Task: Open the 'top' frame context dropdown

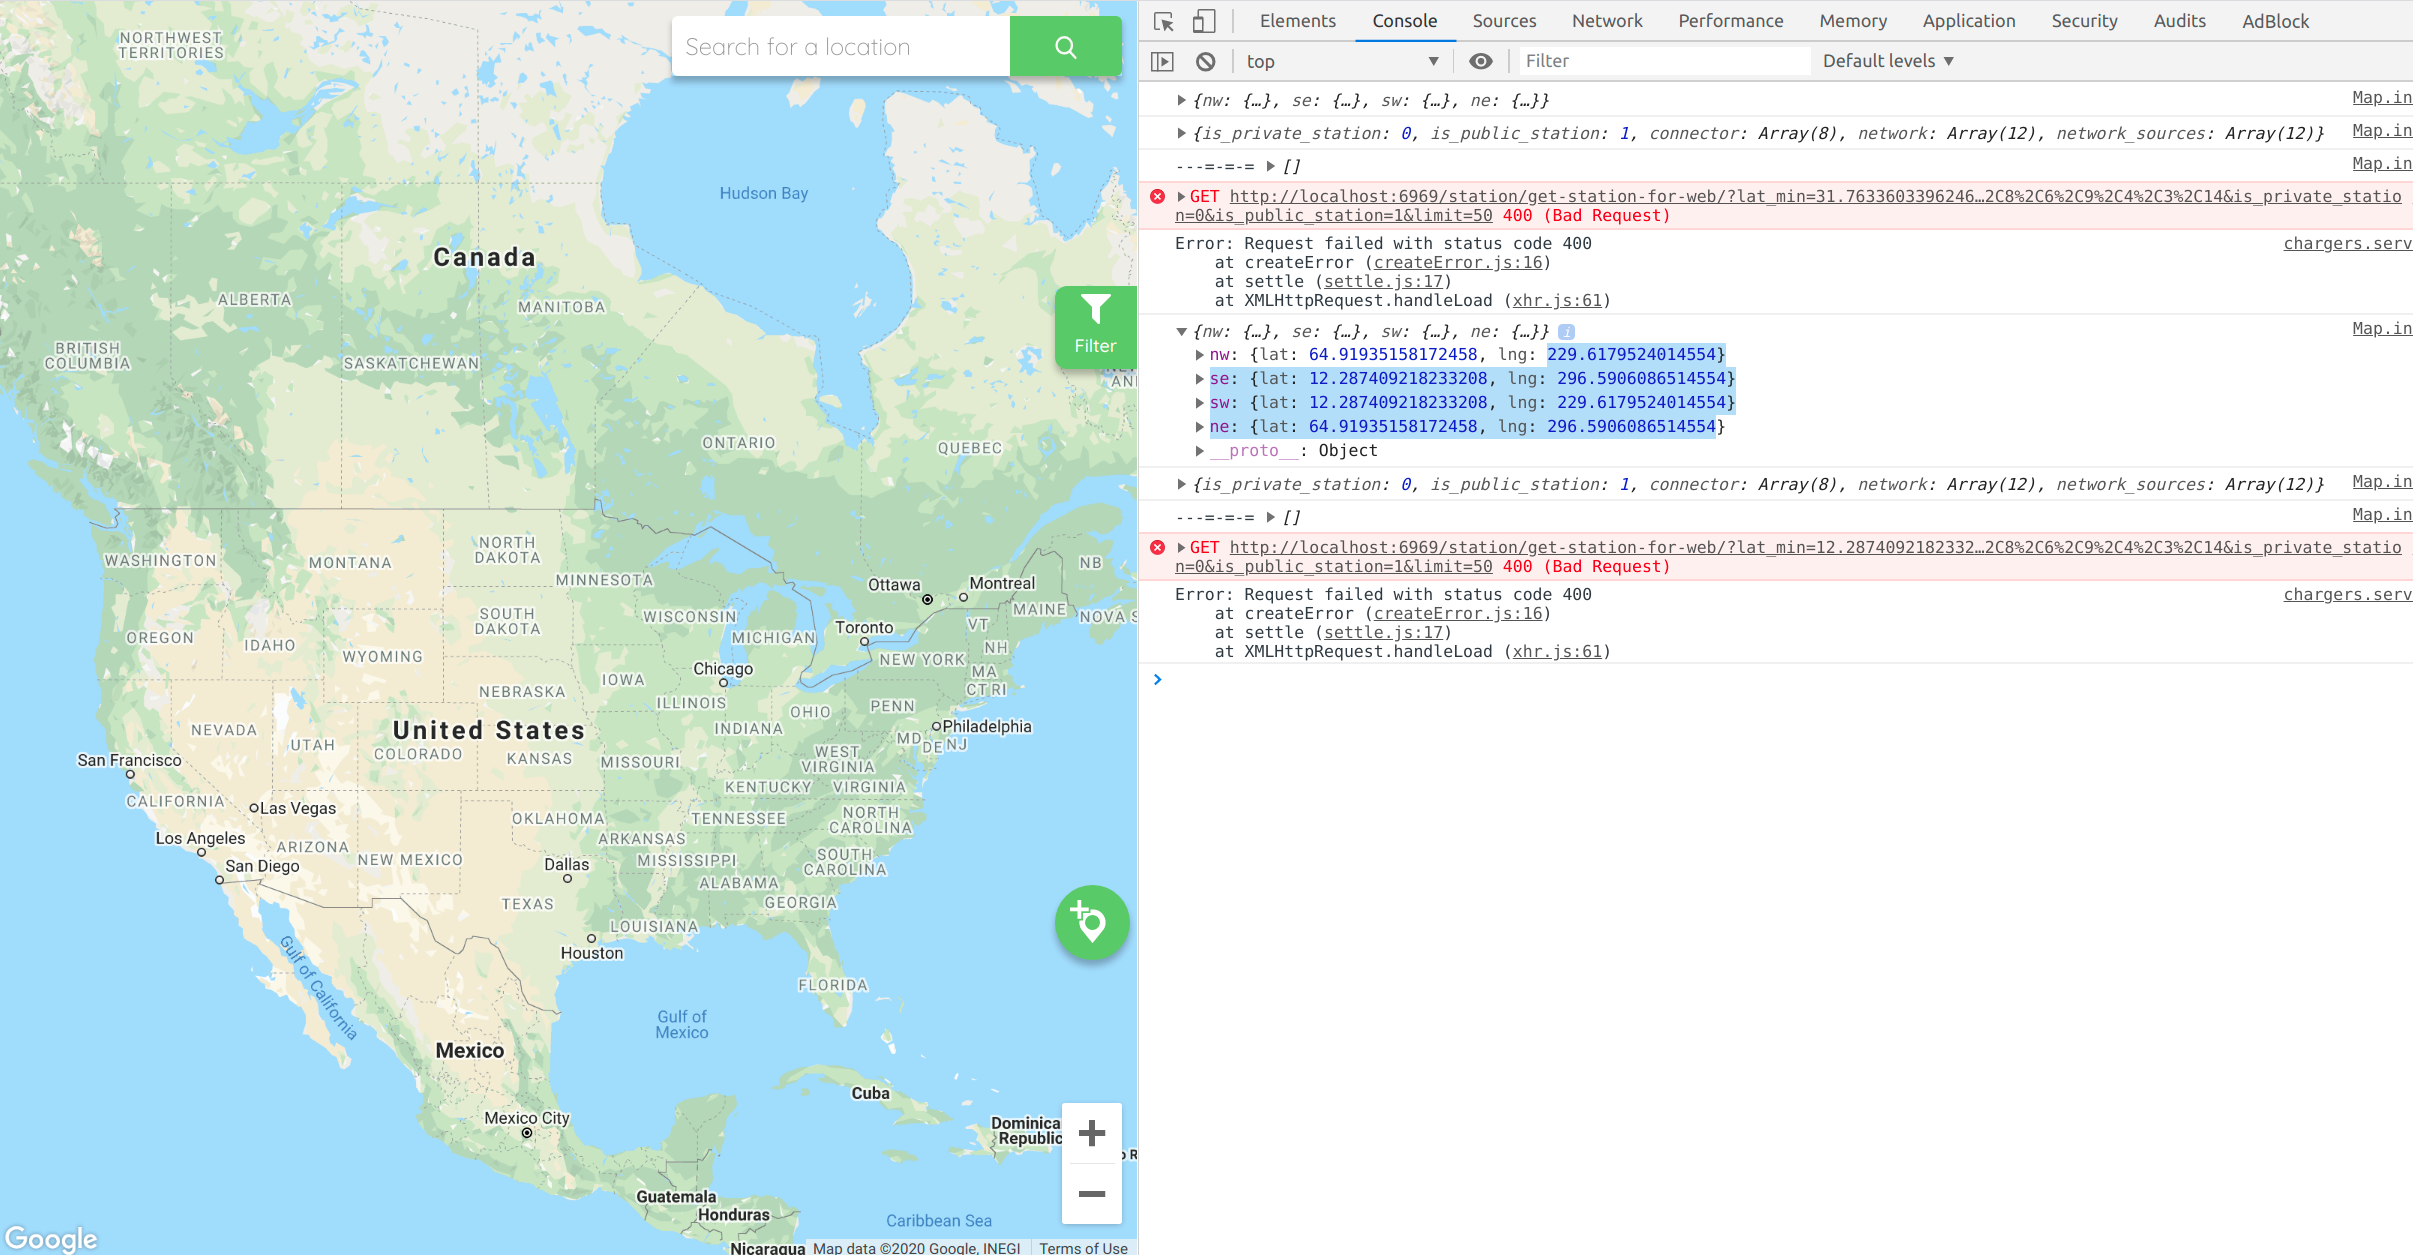Action: coord(1340,61)
